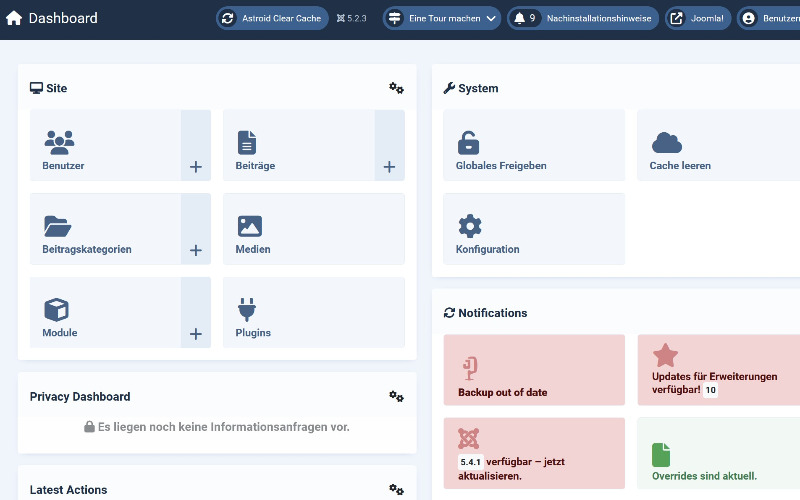Click the Globales Freigeben unlock icon
The height and width of the screenshot is (500, 800).
(468, 142)
